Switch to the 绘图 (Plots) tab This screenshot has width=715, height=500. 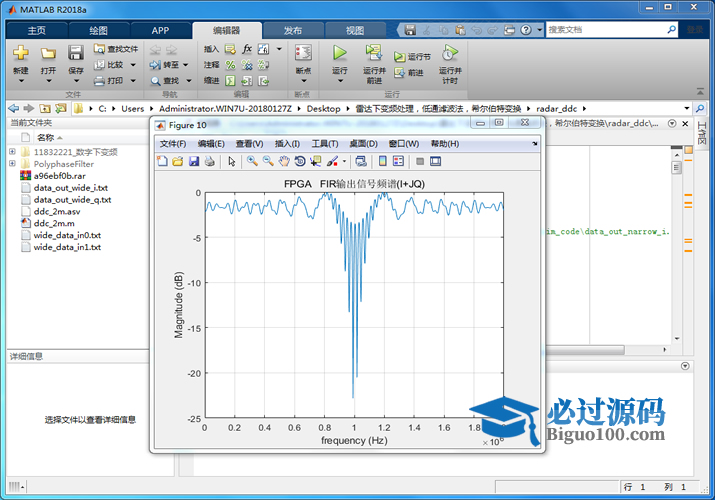[98, 31]
